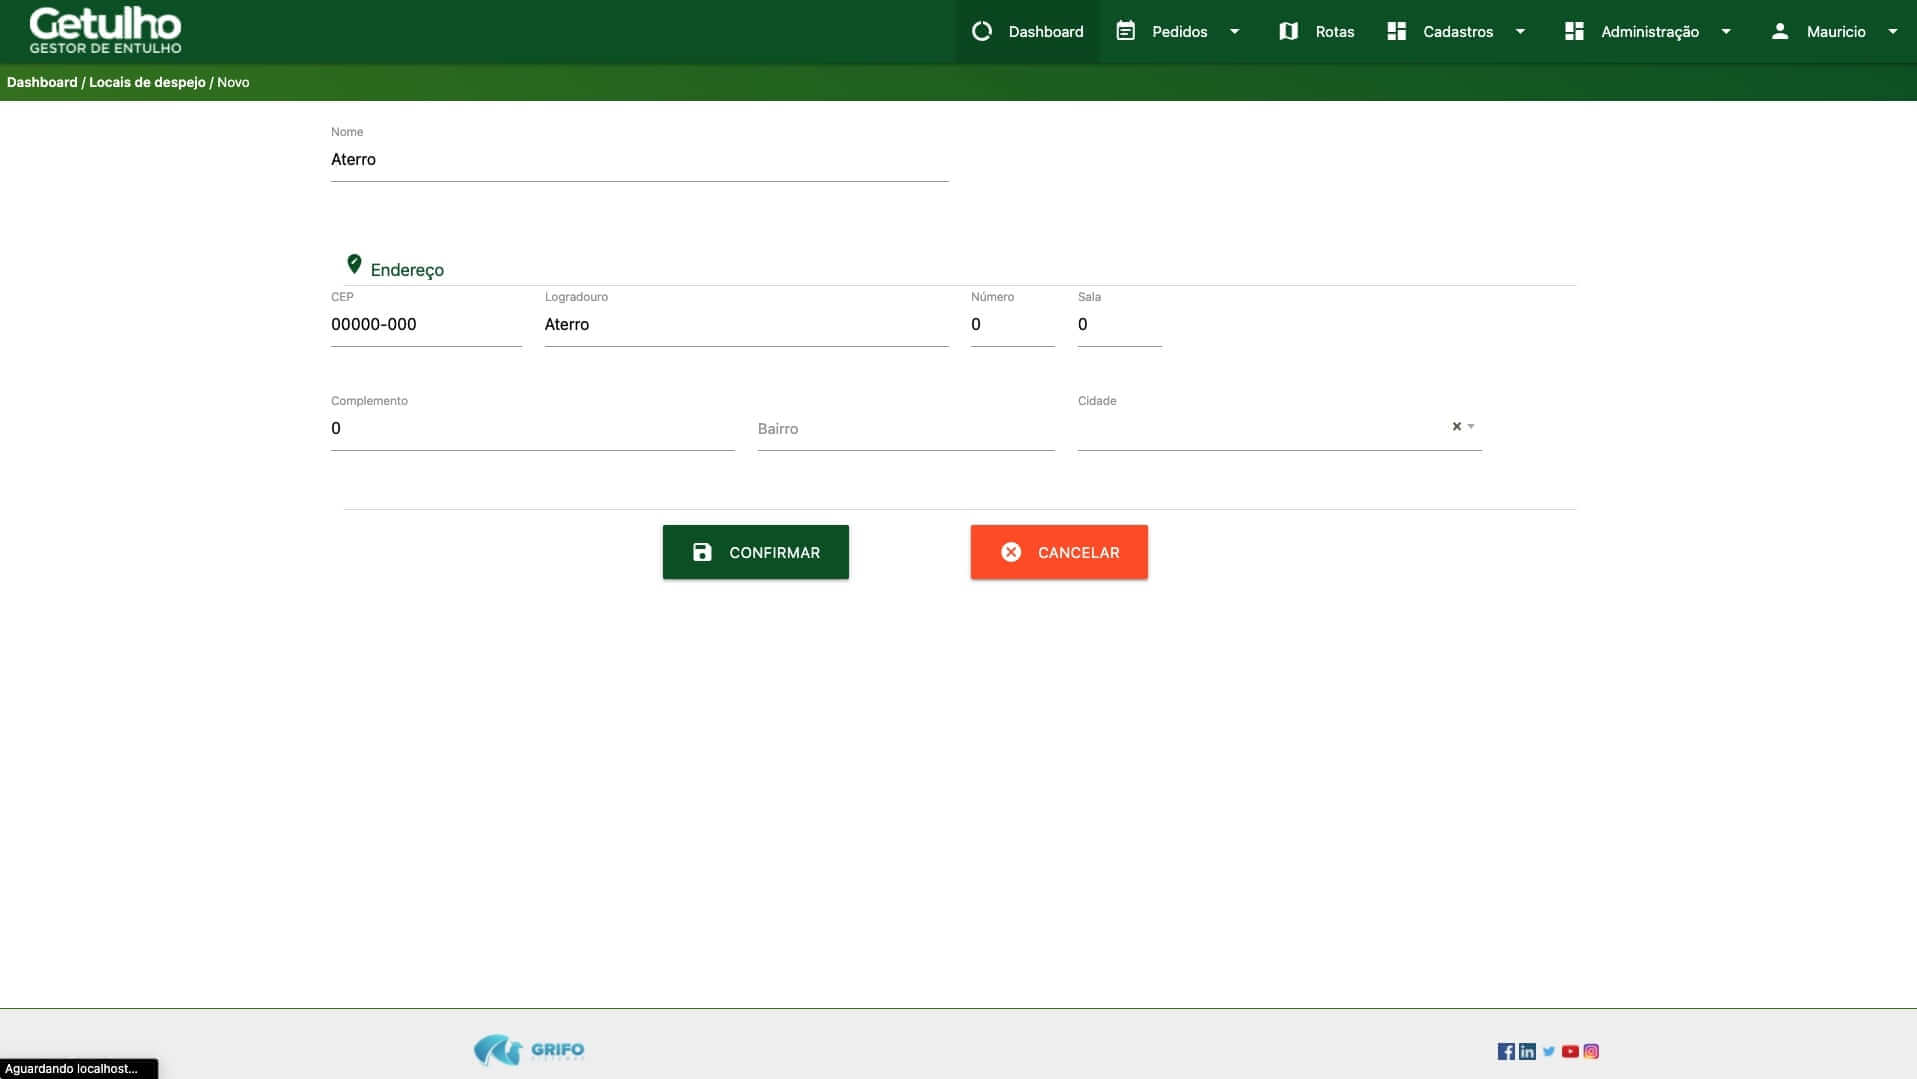Image resolution: width=1917 pixels, height=1079 pixels.
Task: Open the Cidade dropdown arrow
Action: coord(1471,427)
